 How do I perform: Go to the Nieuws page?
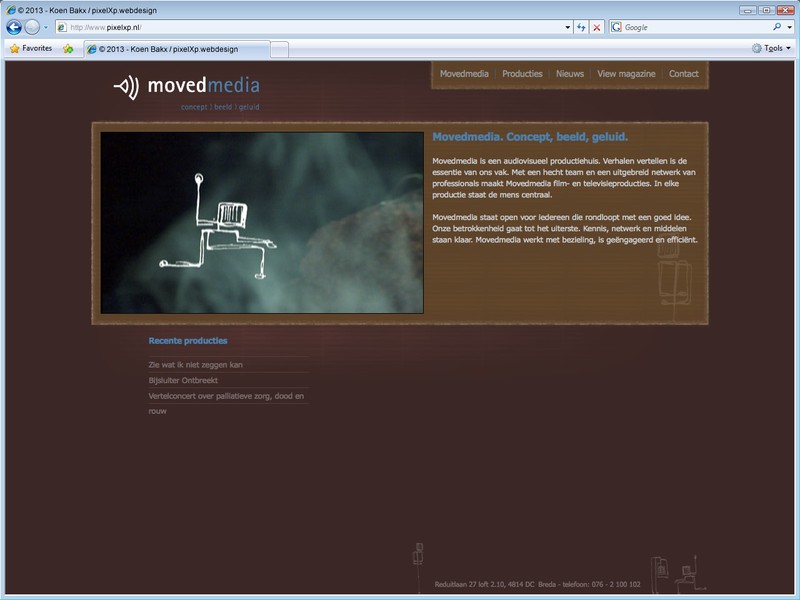570,74
